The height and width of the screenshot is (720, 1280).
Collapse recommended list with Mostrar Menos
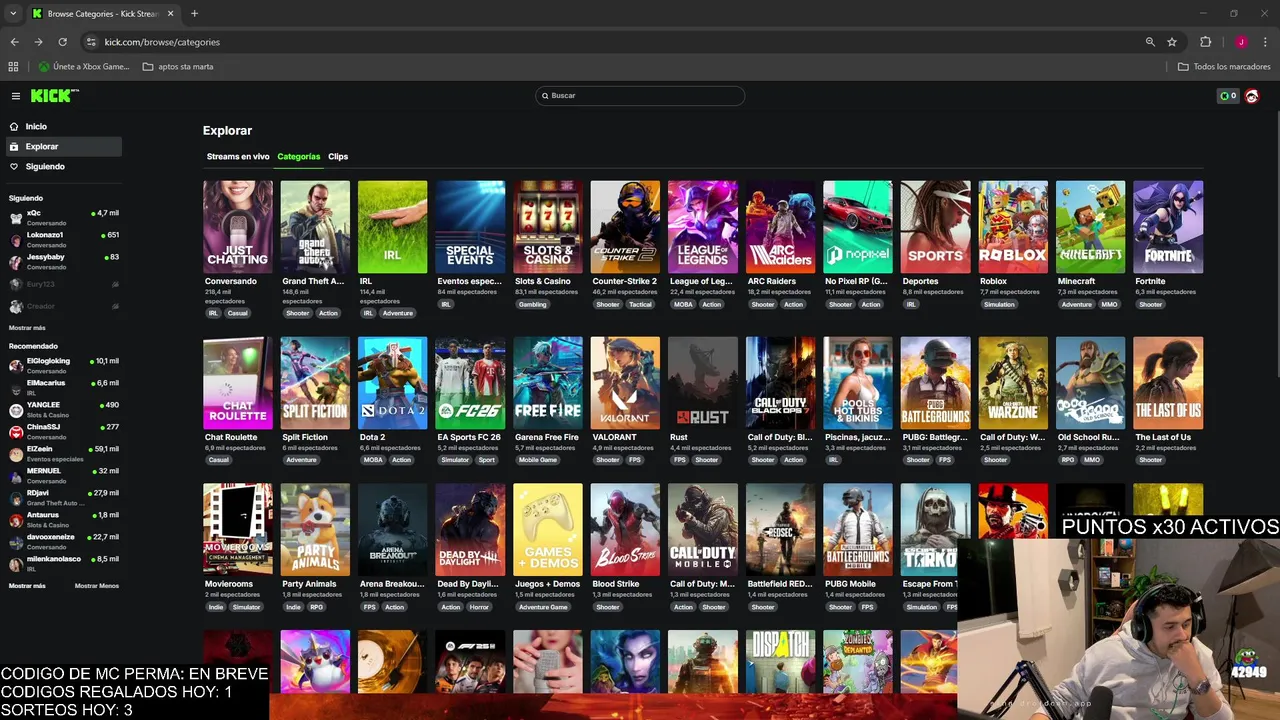tap(97, 586)
